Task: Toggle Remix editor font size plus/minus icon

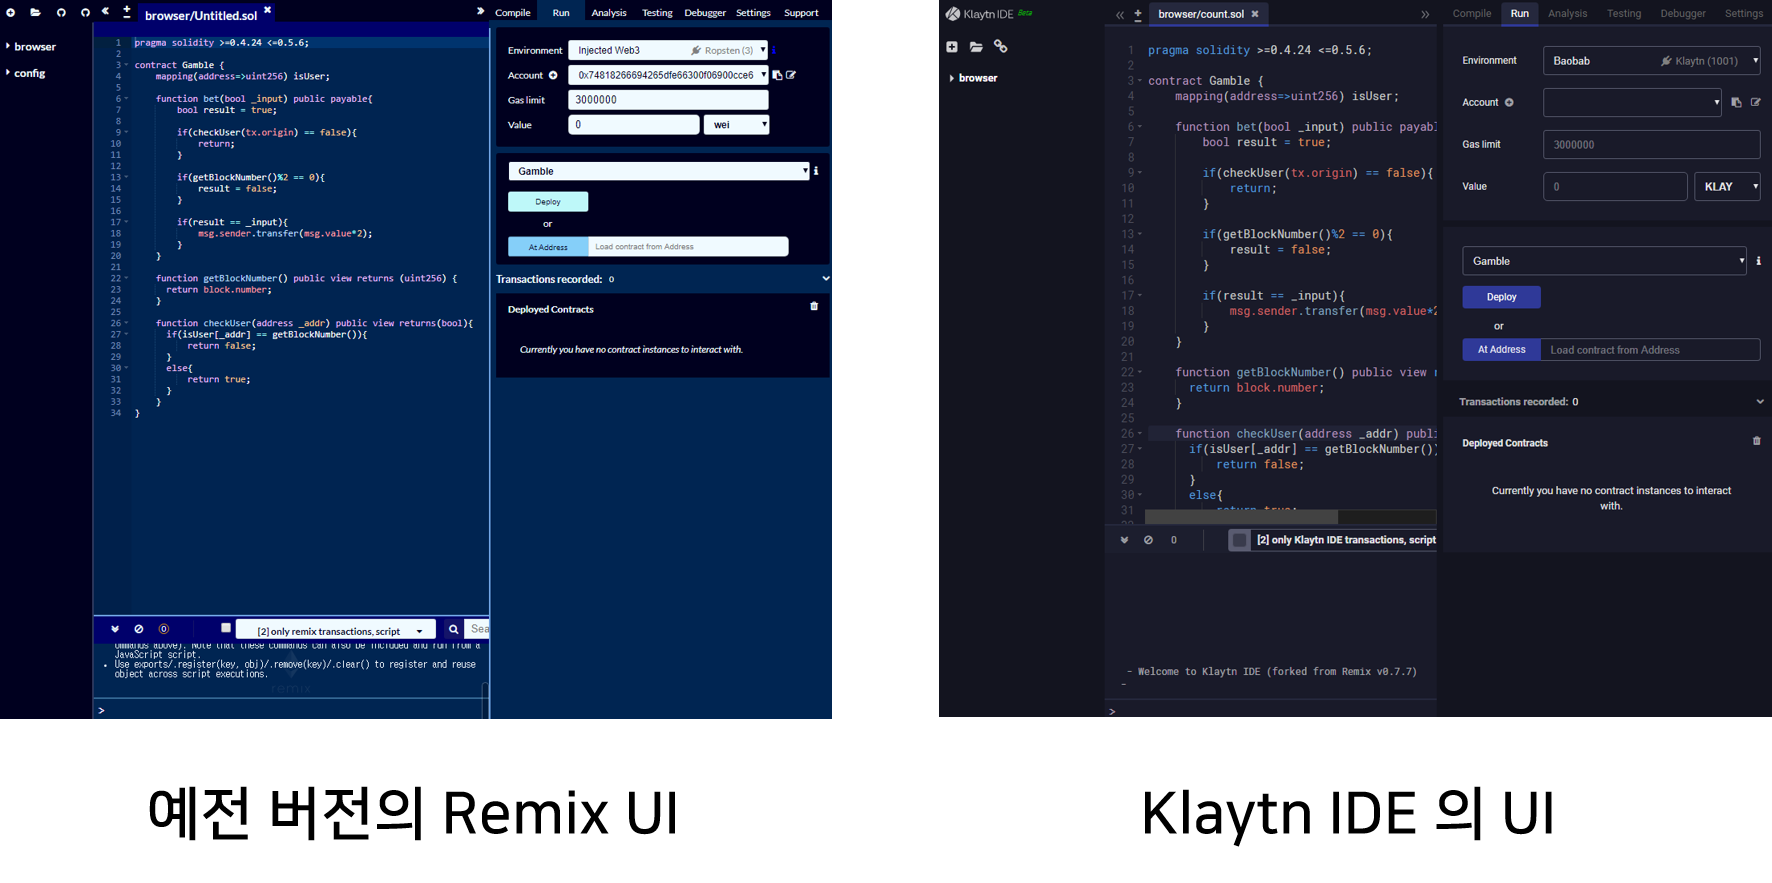Action: 127,12
